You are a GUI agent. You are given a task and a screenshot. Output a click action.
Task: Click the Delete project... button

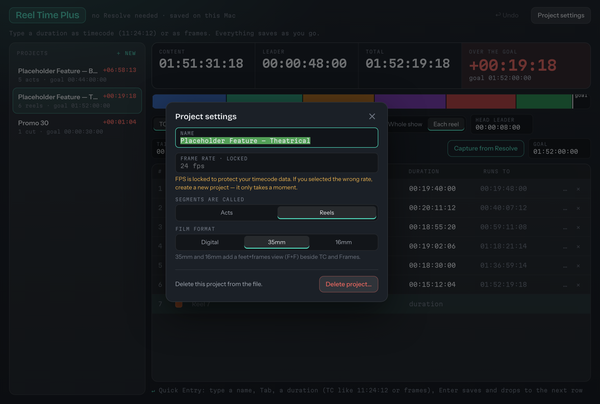pos(349,284)
